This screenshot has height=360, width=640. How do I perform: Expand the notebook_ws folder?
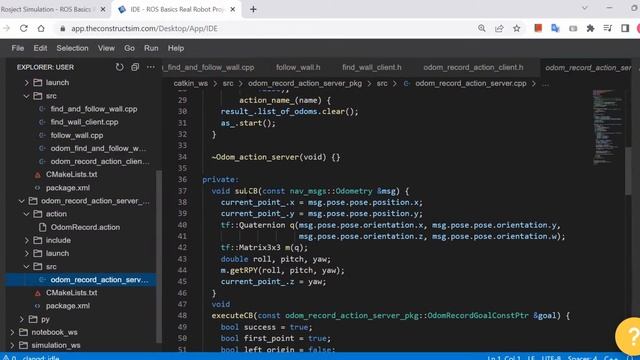point(12,332)
